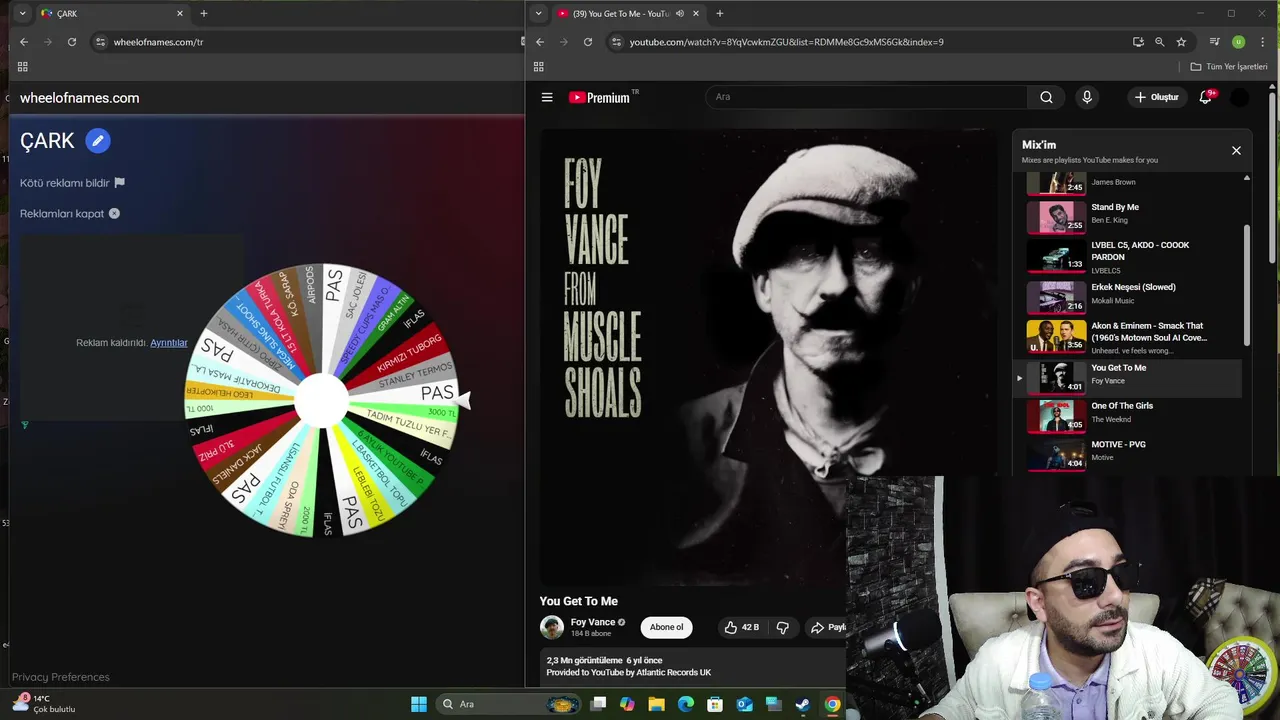Open Windows Start menu

[419, 704]
